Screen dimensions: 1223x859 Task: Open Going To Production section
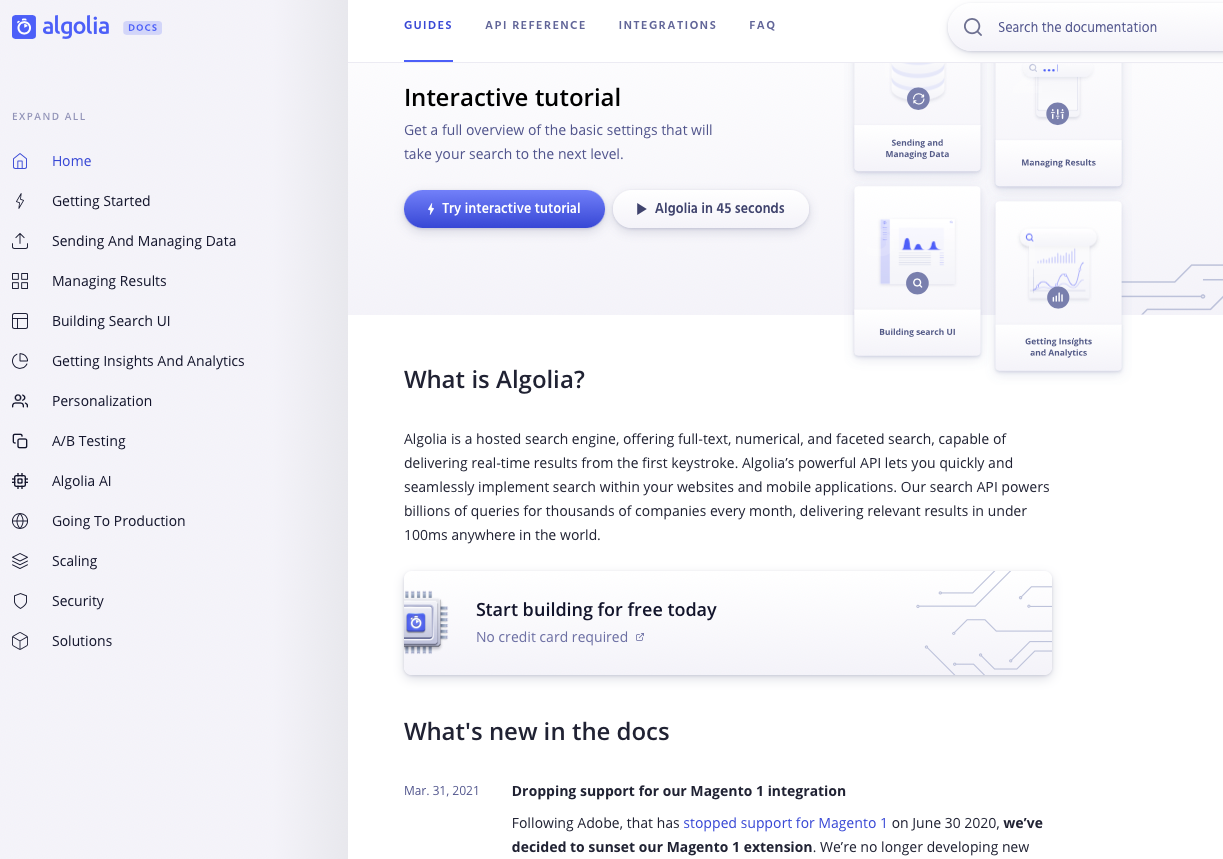(119, 521)
